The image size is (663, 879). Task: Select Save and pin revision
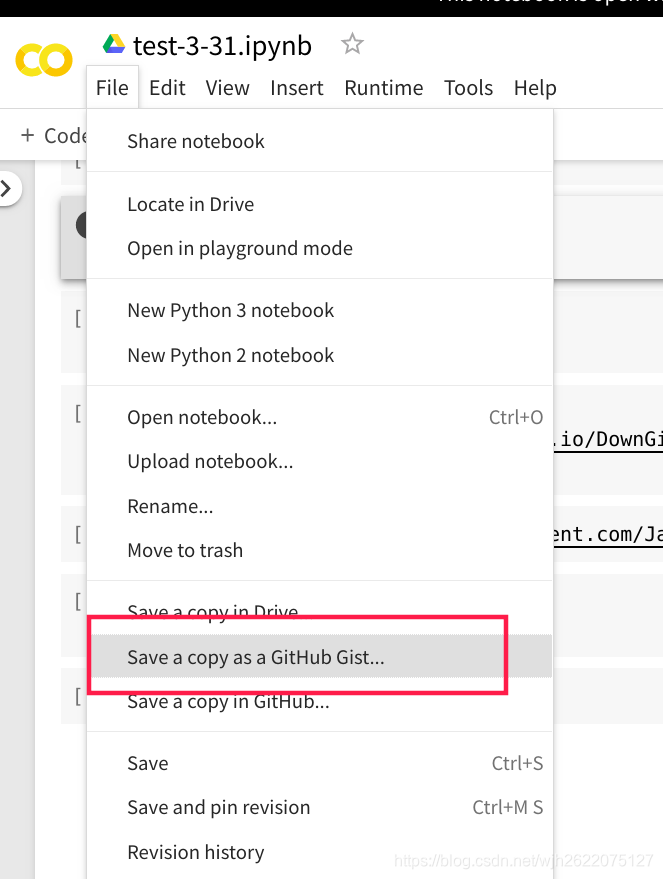(x=319, y=807)
